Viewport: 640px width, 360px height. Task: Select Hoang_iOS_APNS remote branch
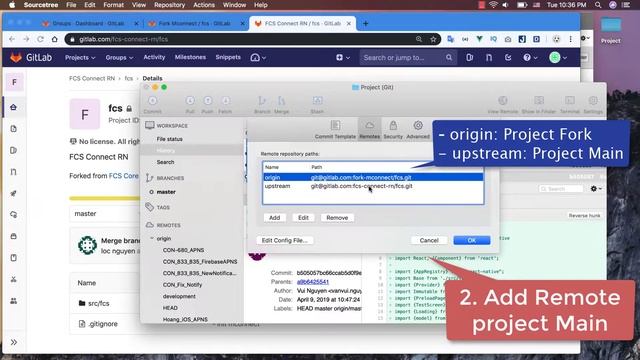pos(185,319)
